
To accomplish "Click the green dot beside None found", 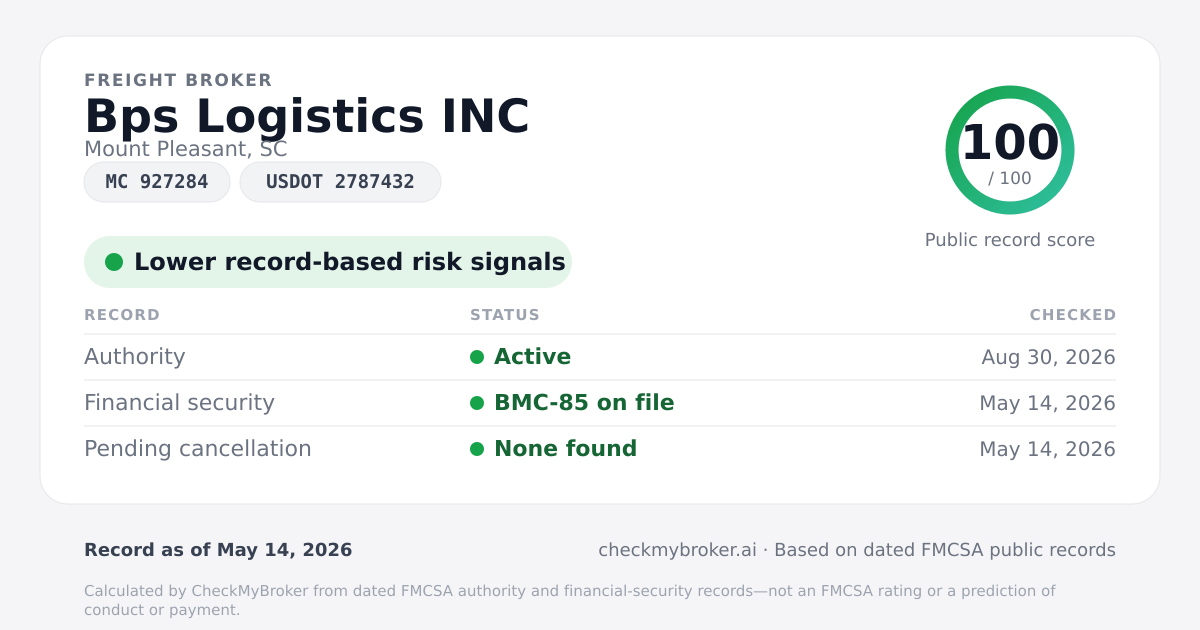I will (477, 449).
